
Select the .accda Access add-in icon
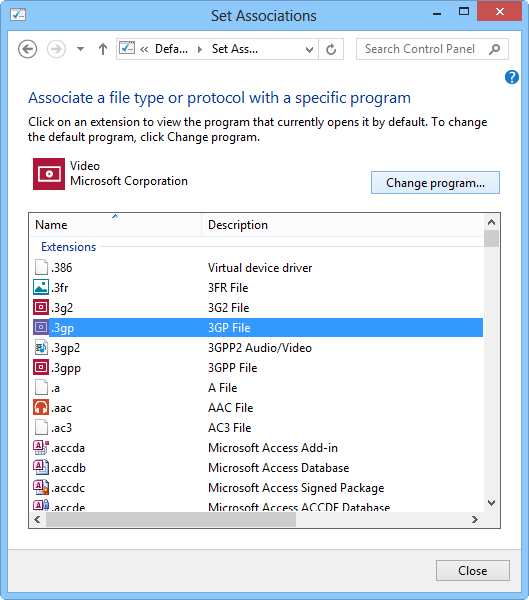click(41, 447)
